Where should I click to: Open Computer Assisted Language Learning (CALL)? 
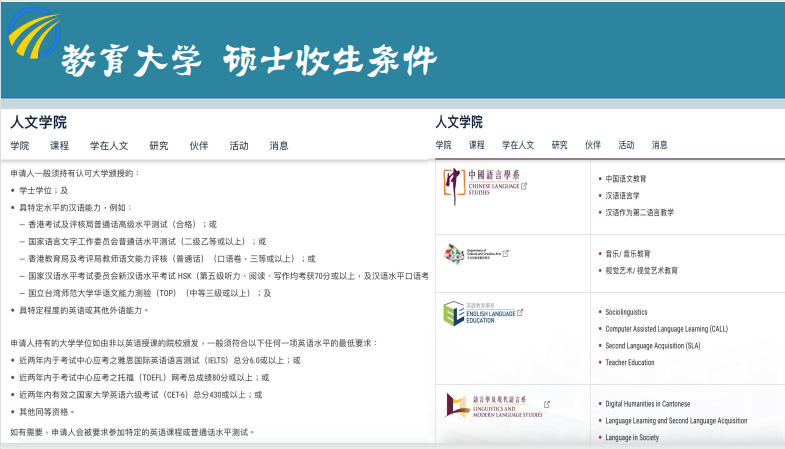[666, 329]
